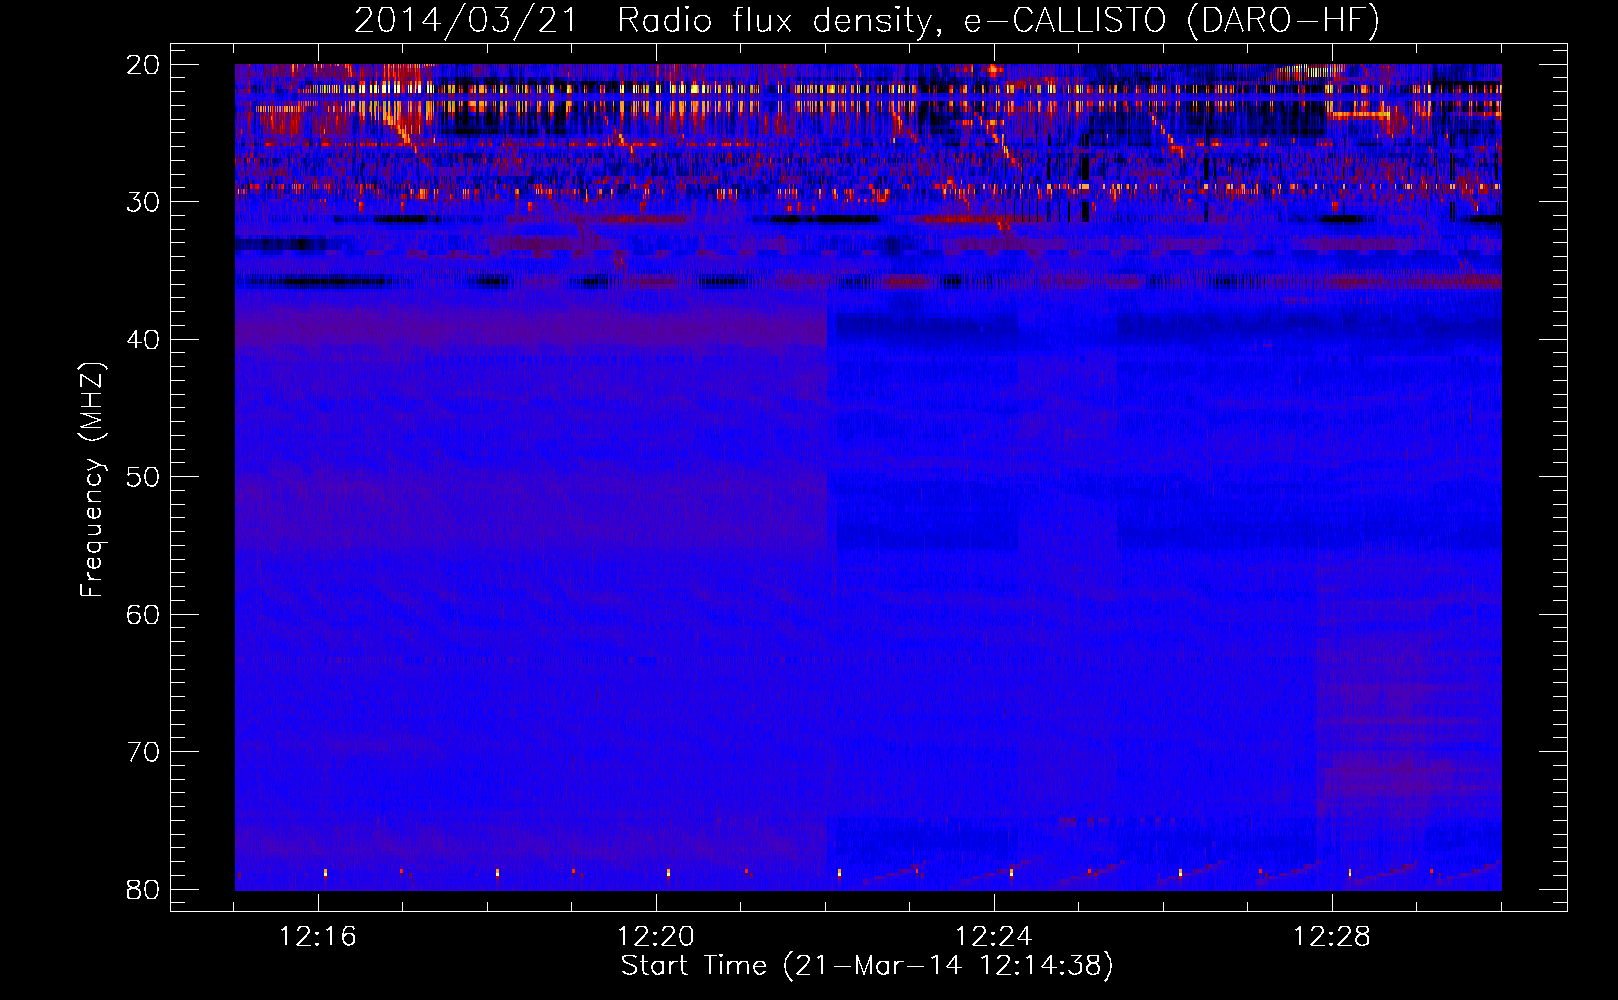Click the plot title mentioning e-CALLISTO (DARO-HF)
This screenshot has height=1000, width=1618.
pos(867,21)
